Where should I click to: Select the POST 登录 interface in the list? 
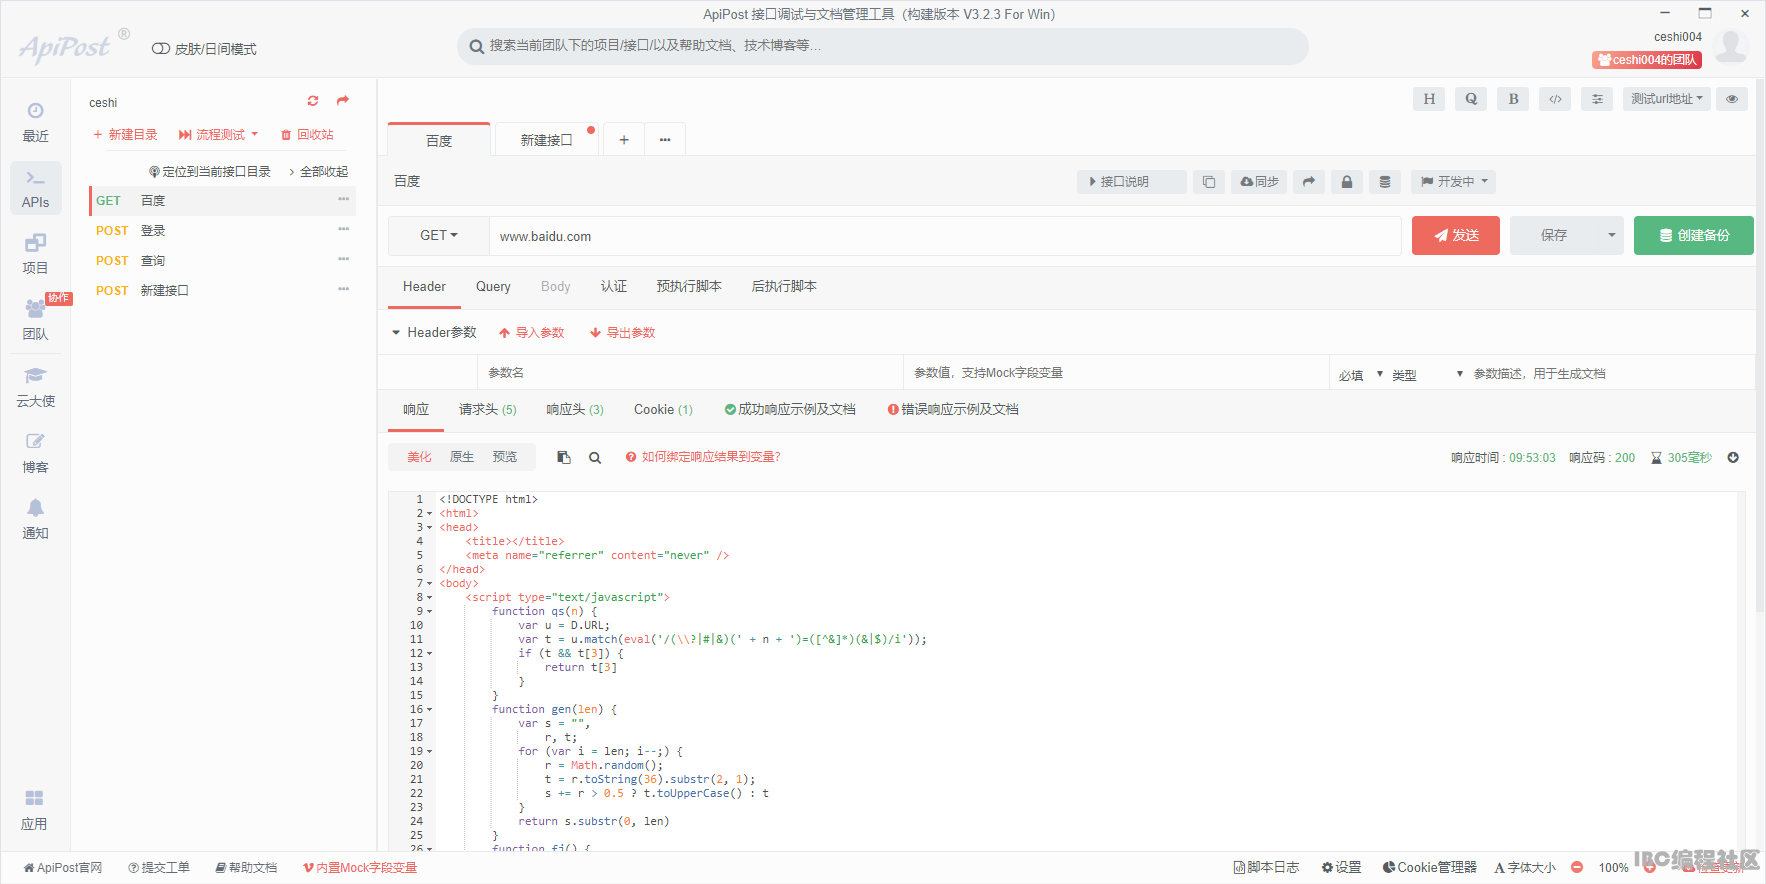pyautogui.click(x=222, y=231)
